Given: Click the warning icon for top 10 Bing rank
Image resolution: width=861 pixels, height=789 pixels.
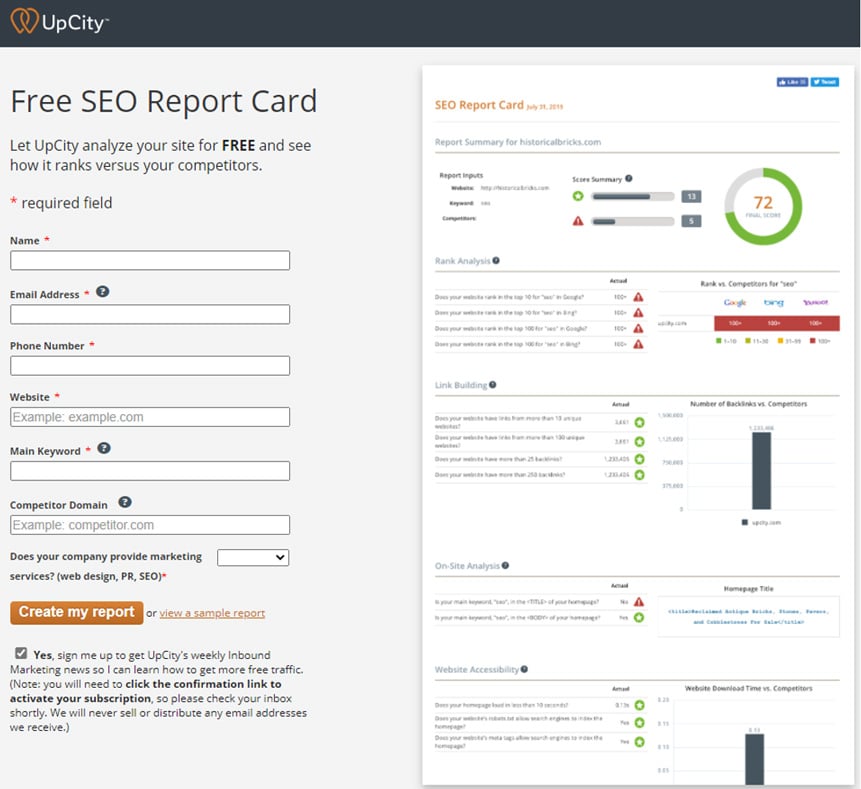Looking at the screenshot, I should (638, 312).
